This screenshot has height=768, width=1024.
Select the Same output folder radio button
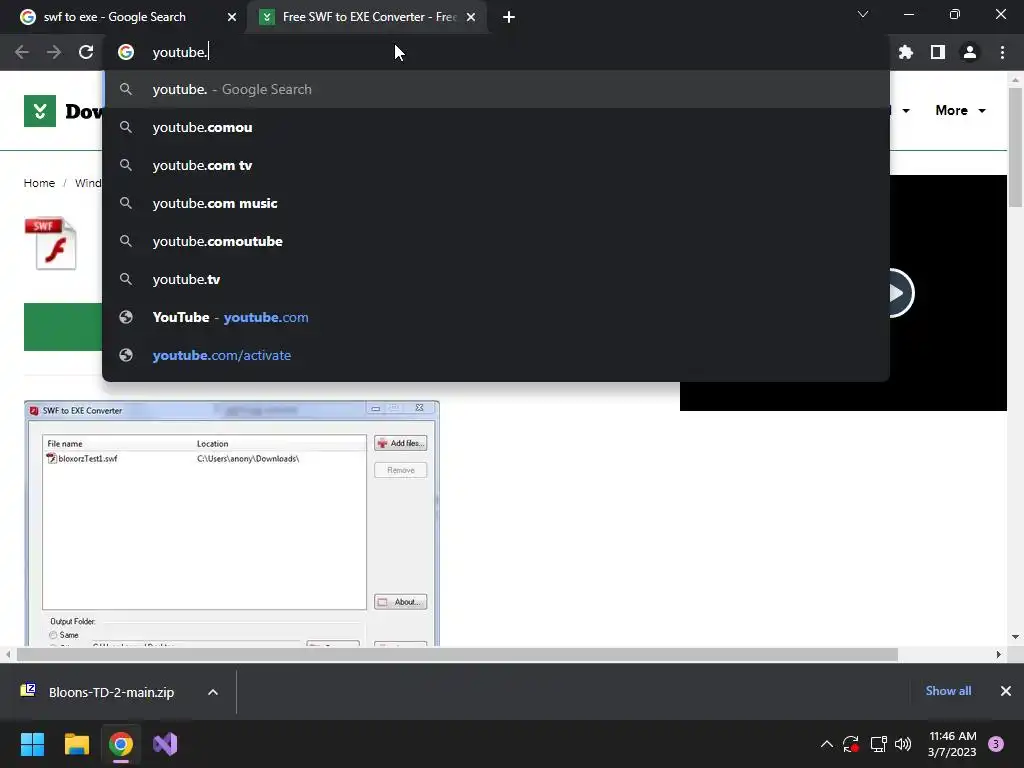[x=54, y=635]
